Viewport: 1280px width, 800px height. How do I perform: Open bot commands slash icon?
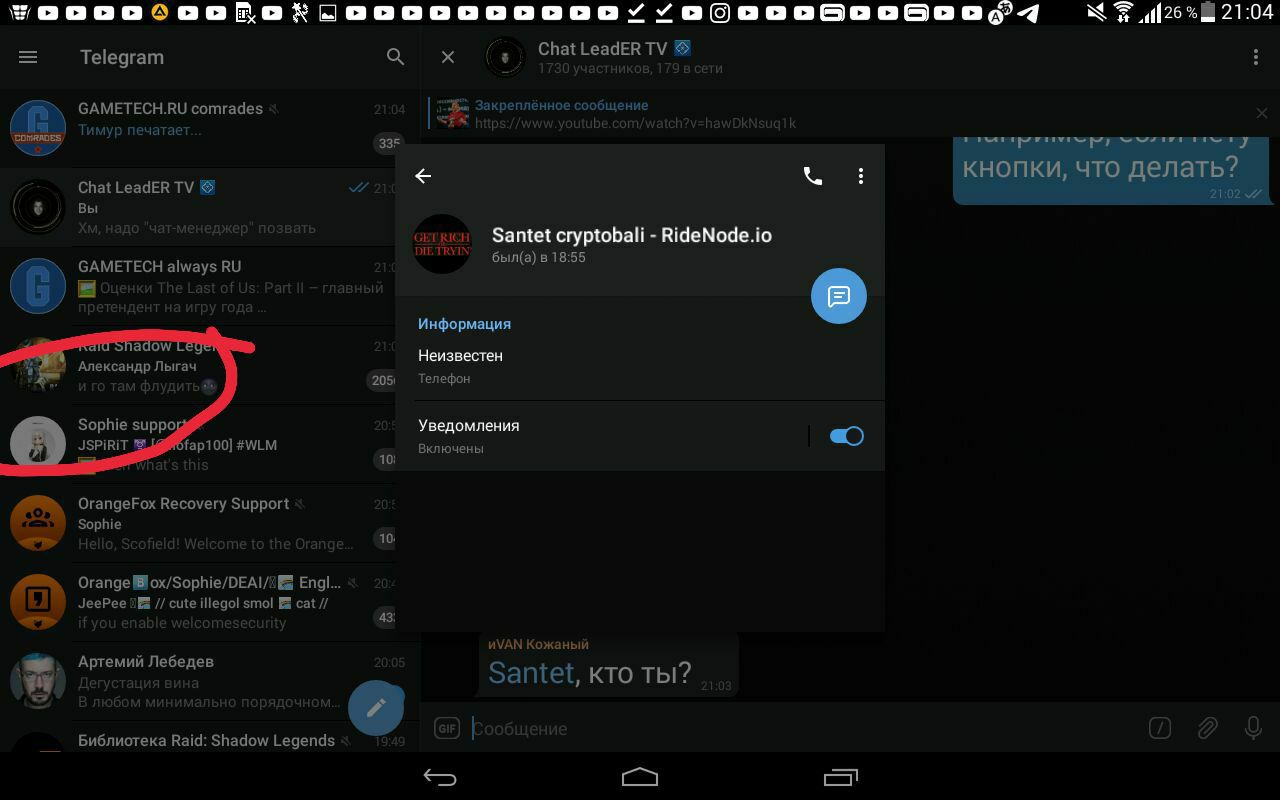(1159, 728)
